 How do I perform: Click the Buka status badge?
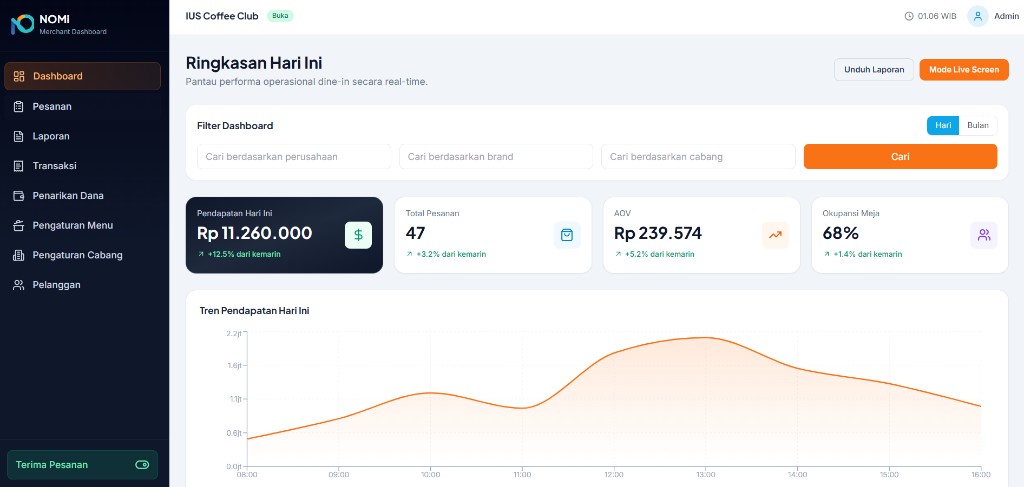[x=280, y=16]
